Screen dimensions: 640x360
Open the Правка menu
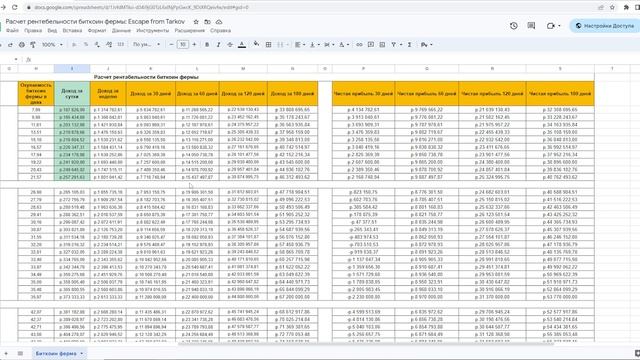coord(33,31)
